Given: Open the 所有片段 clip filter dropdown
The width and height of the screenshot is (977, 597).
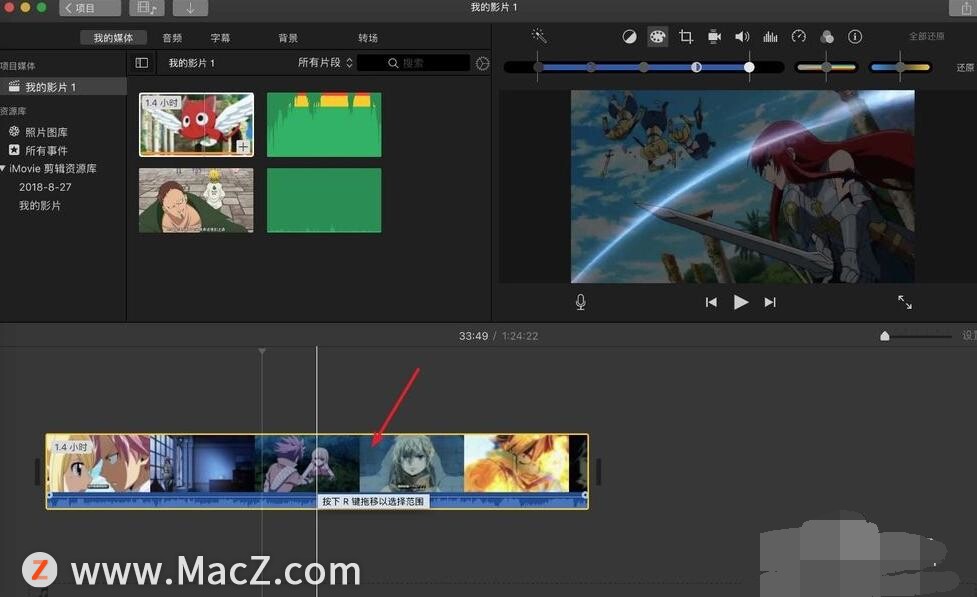Looking at the screenshot, I should point(325,62).
